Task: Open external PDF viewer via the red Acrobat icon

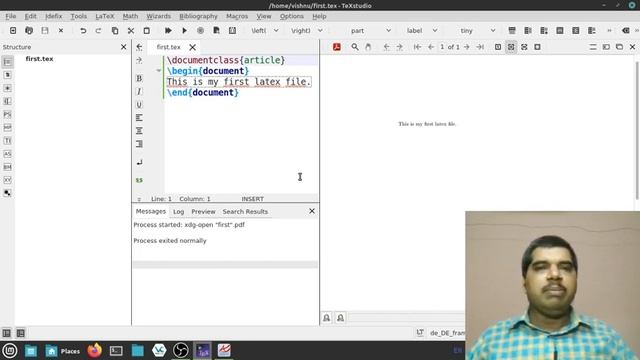Action: (337, 47)
